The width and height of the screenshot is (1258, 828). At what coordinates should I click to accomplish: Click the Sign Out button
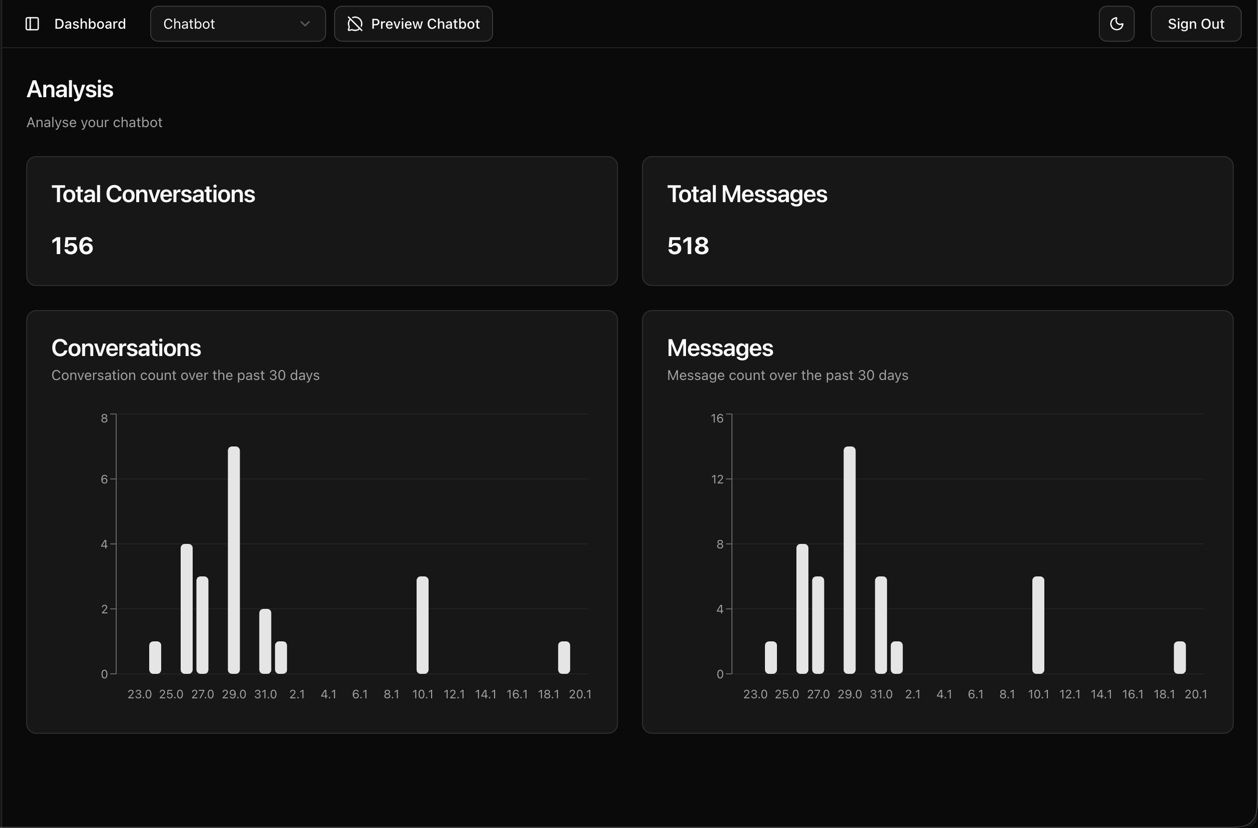tap(1196, 24)
